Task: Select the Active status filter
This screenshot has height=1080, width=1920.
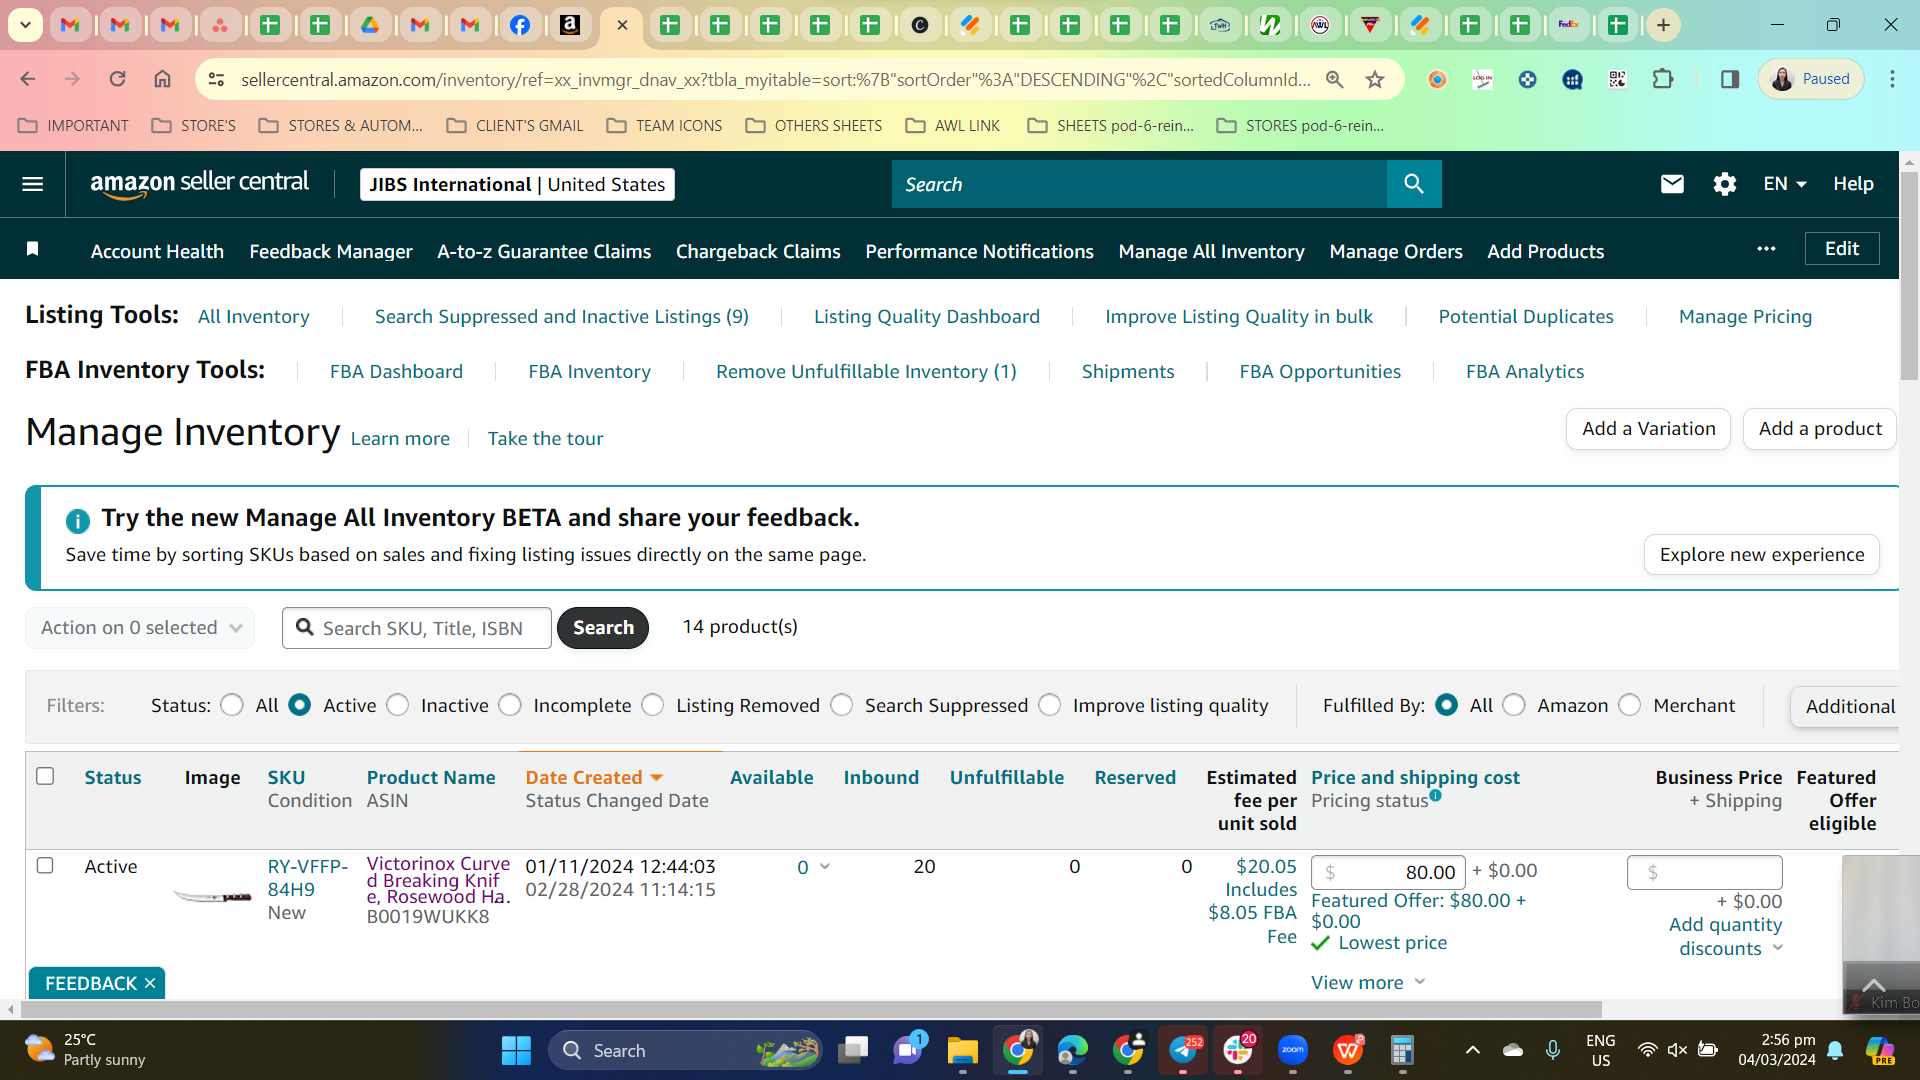Action: tap(299, 705)
